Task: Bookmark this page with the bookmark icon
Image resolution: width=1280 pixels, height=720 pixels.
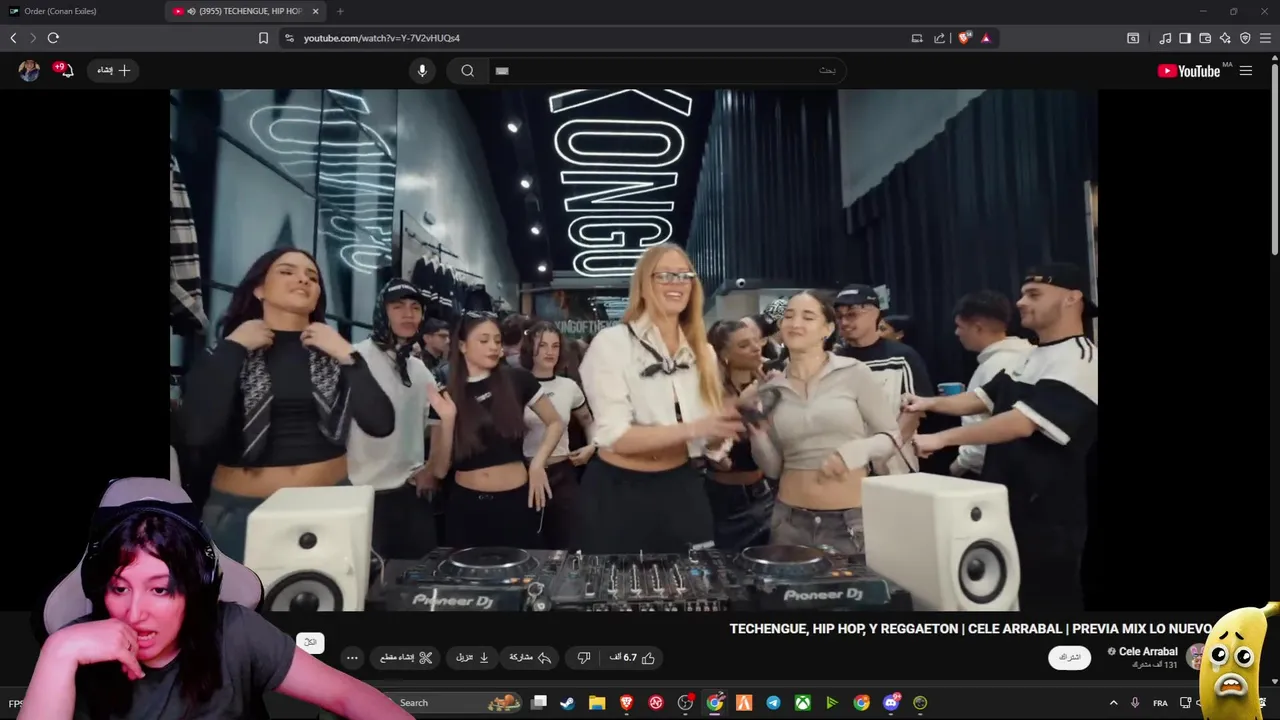Action: pos(263,38)
